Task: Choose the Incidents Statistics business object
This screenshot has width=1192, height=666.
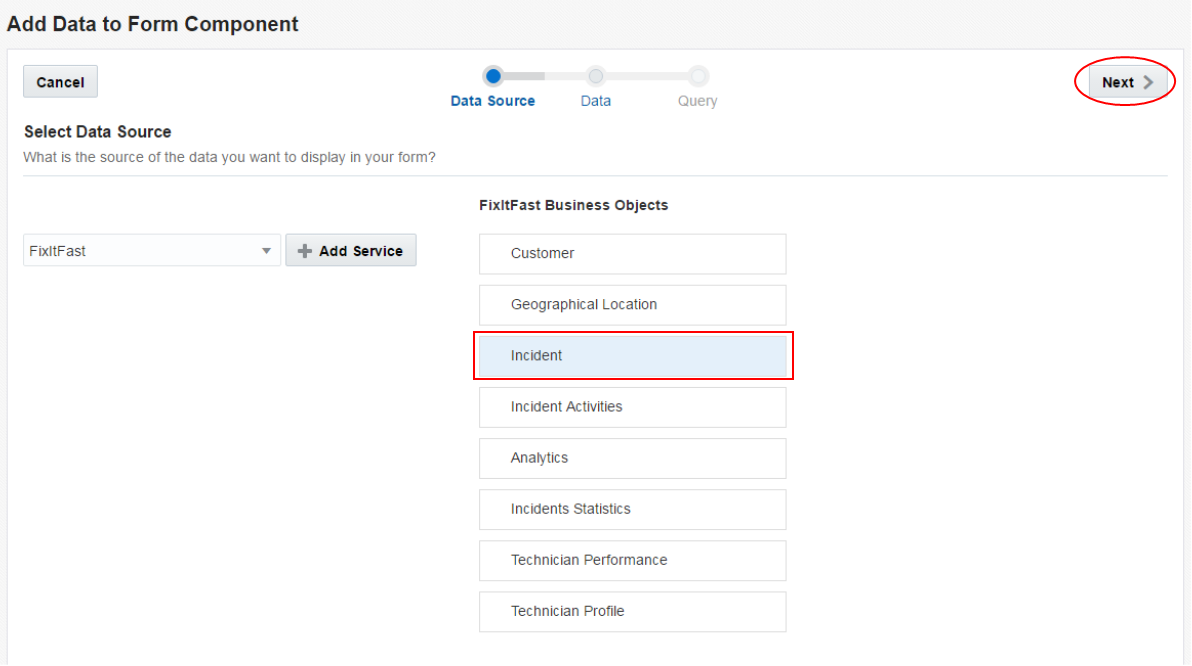Action: click(632, 509)
